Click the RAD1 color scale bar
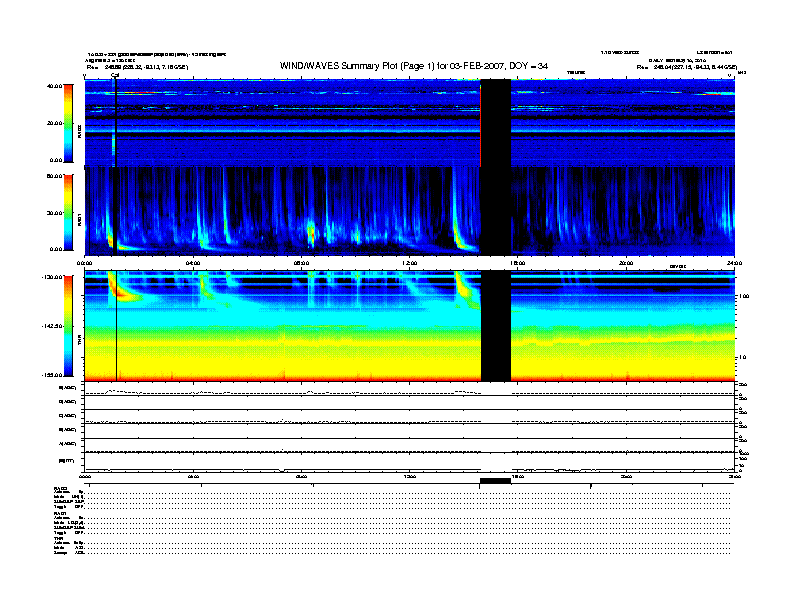 (x=68, y=213)
